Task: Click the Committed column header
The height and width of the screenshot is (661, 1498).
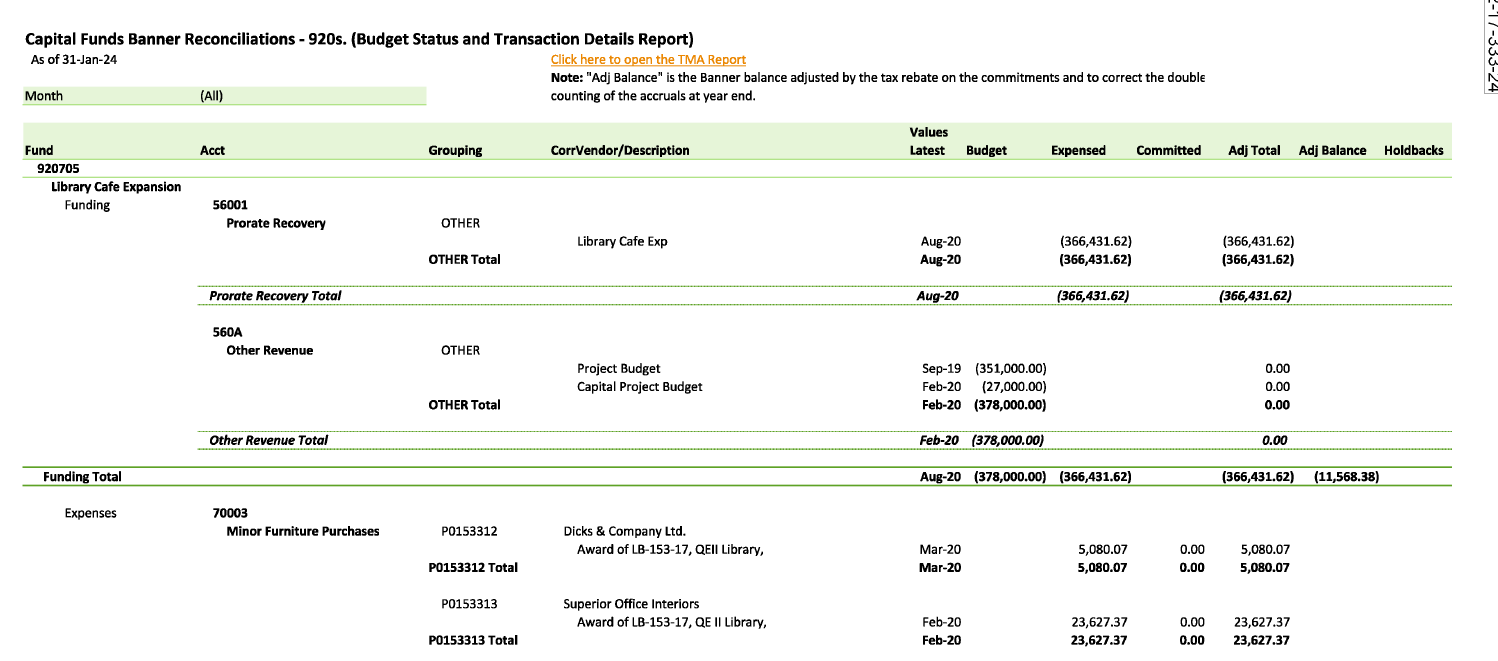Action: tap(1168, 151)
